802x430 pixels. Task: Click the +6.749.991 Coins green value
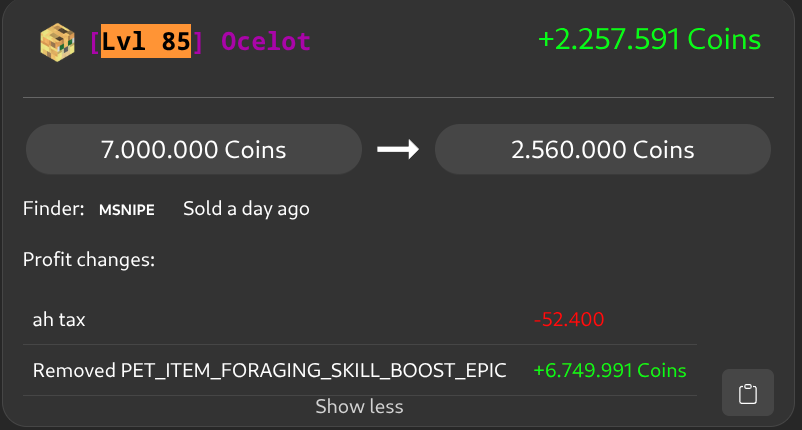pos(610,371)
